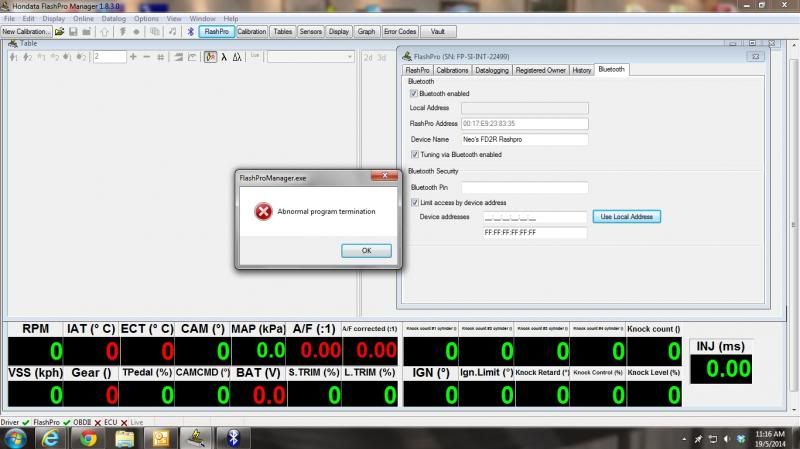Image resolution: width=800 pixels, height=449 pixels.
Task: Click the Bluetooth icon in main toolbar
Action: point(191,32)
